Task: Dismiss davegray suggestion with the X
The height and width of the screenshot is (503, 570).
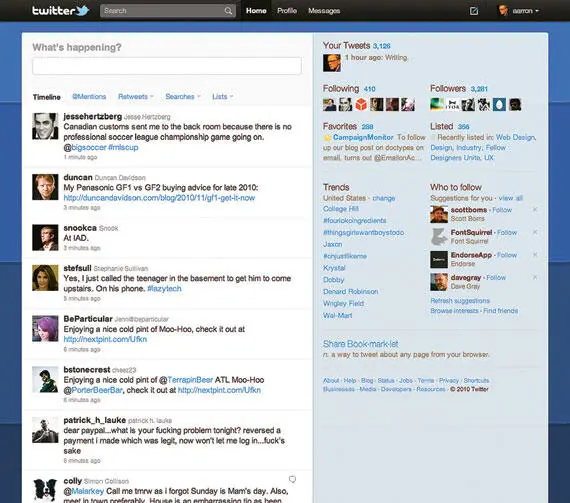Action: tap(535, 277)
